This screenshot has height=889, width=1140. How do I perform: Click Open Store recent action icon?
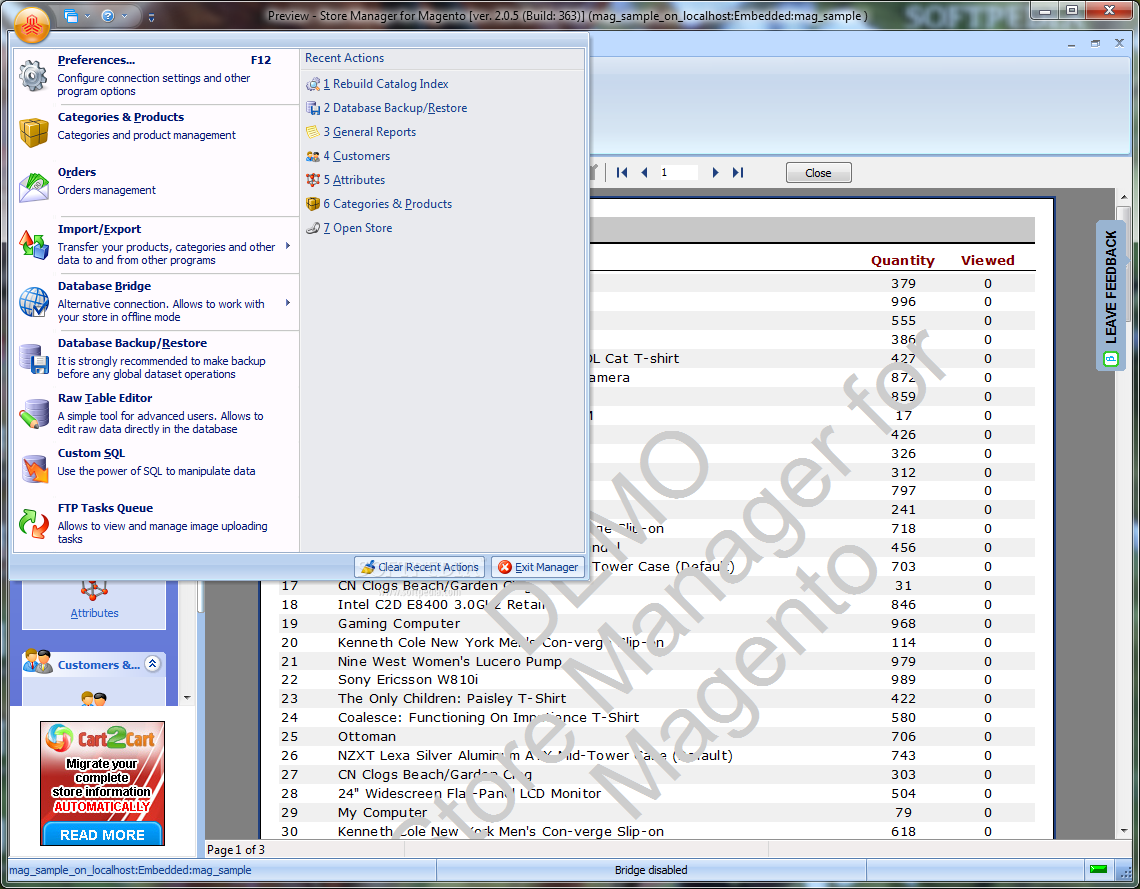(313, 228)
